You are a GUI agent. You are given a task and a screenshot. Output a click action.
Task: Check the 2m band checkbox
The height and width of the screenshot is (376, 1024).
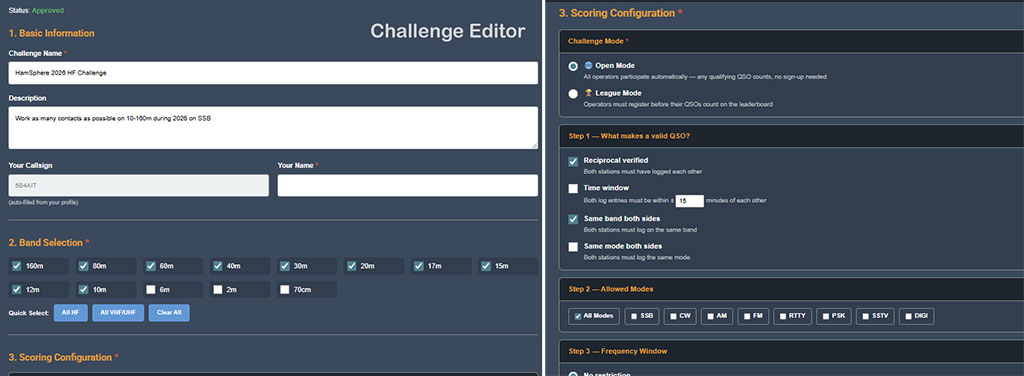[218, 289]
